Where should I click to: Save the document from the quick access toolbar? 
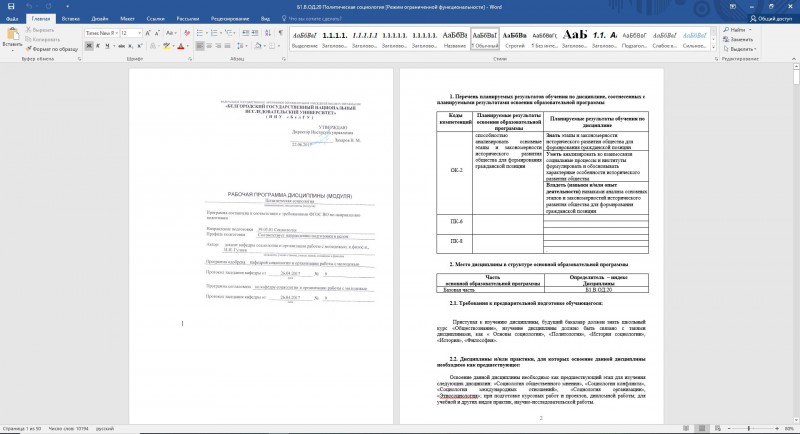point(11,7)
